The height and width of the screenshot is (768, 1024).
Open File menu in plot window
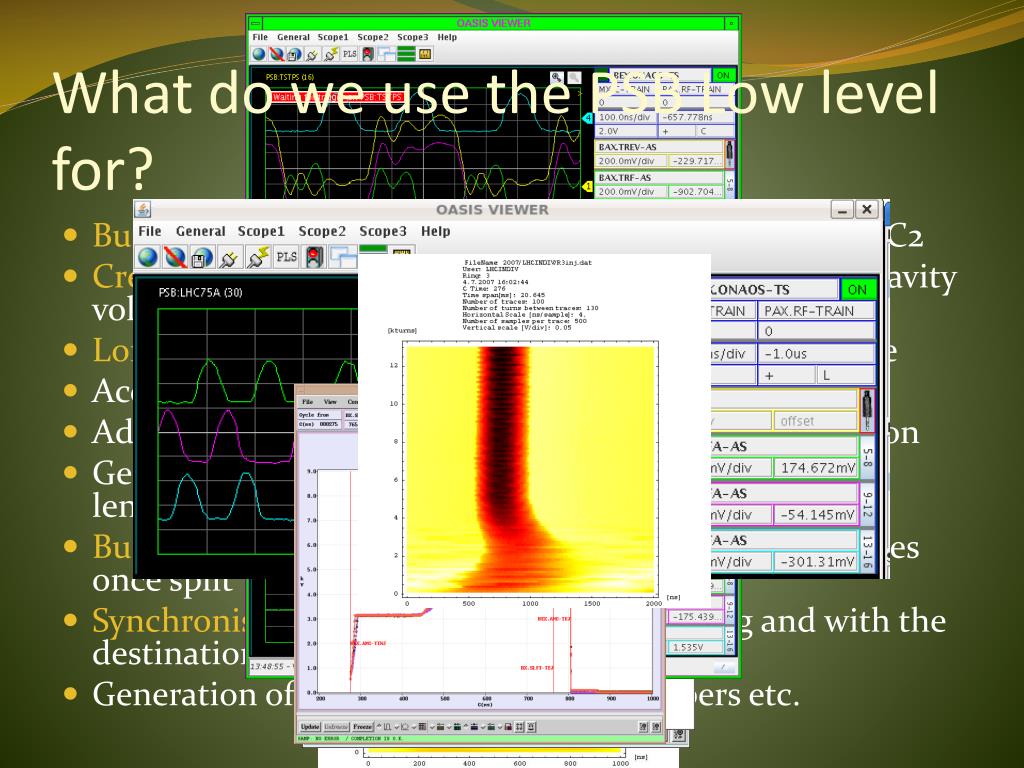click(308, 402)
